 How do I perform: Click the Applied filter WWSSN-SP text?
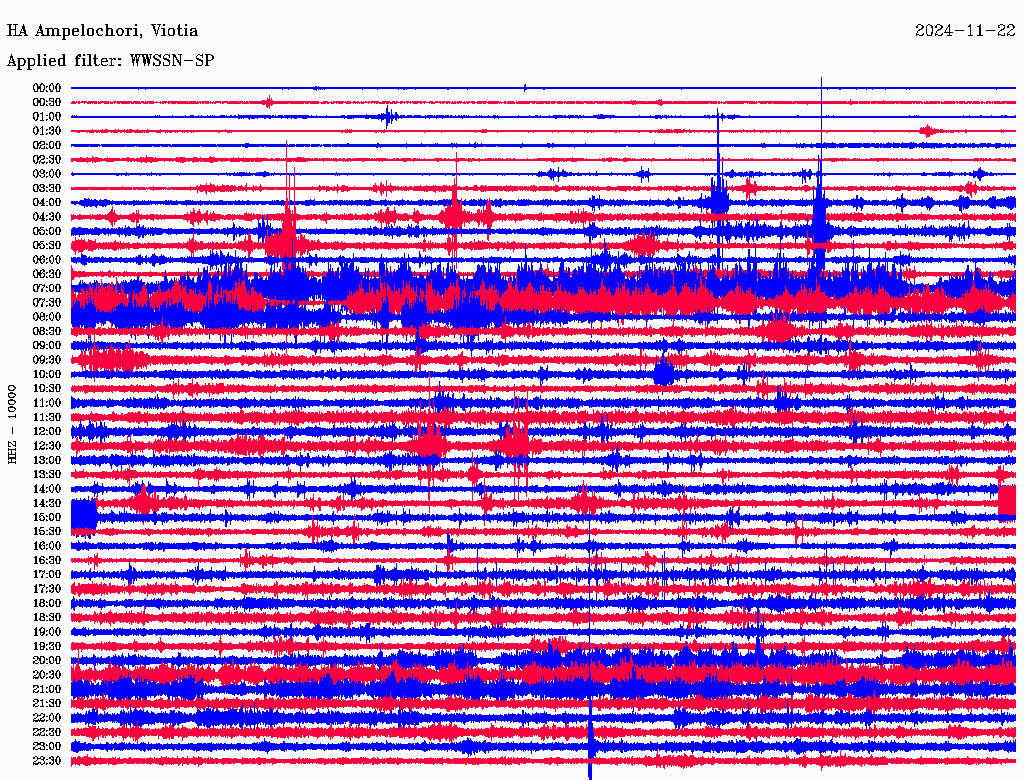coord(110,61)
